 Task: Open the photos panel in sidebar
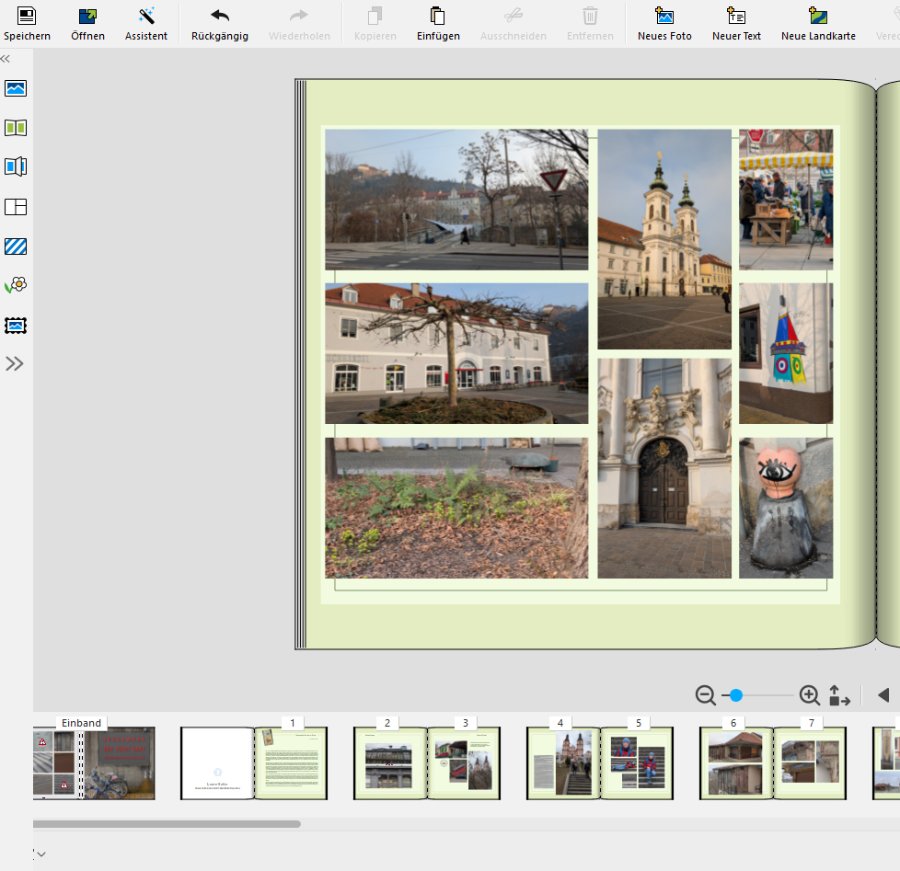click(16, 88)
